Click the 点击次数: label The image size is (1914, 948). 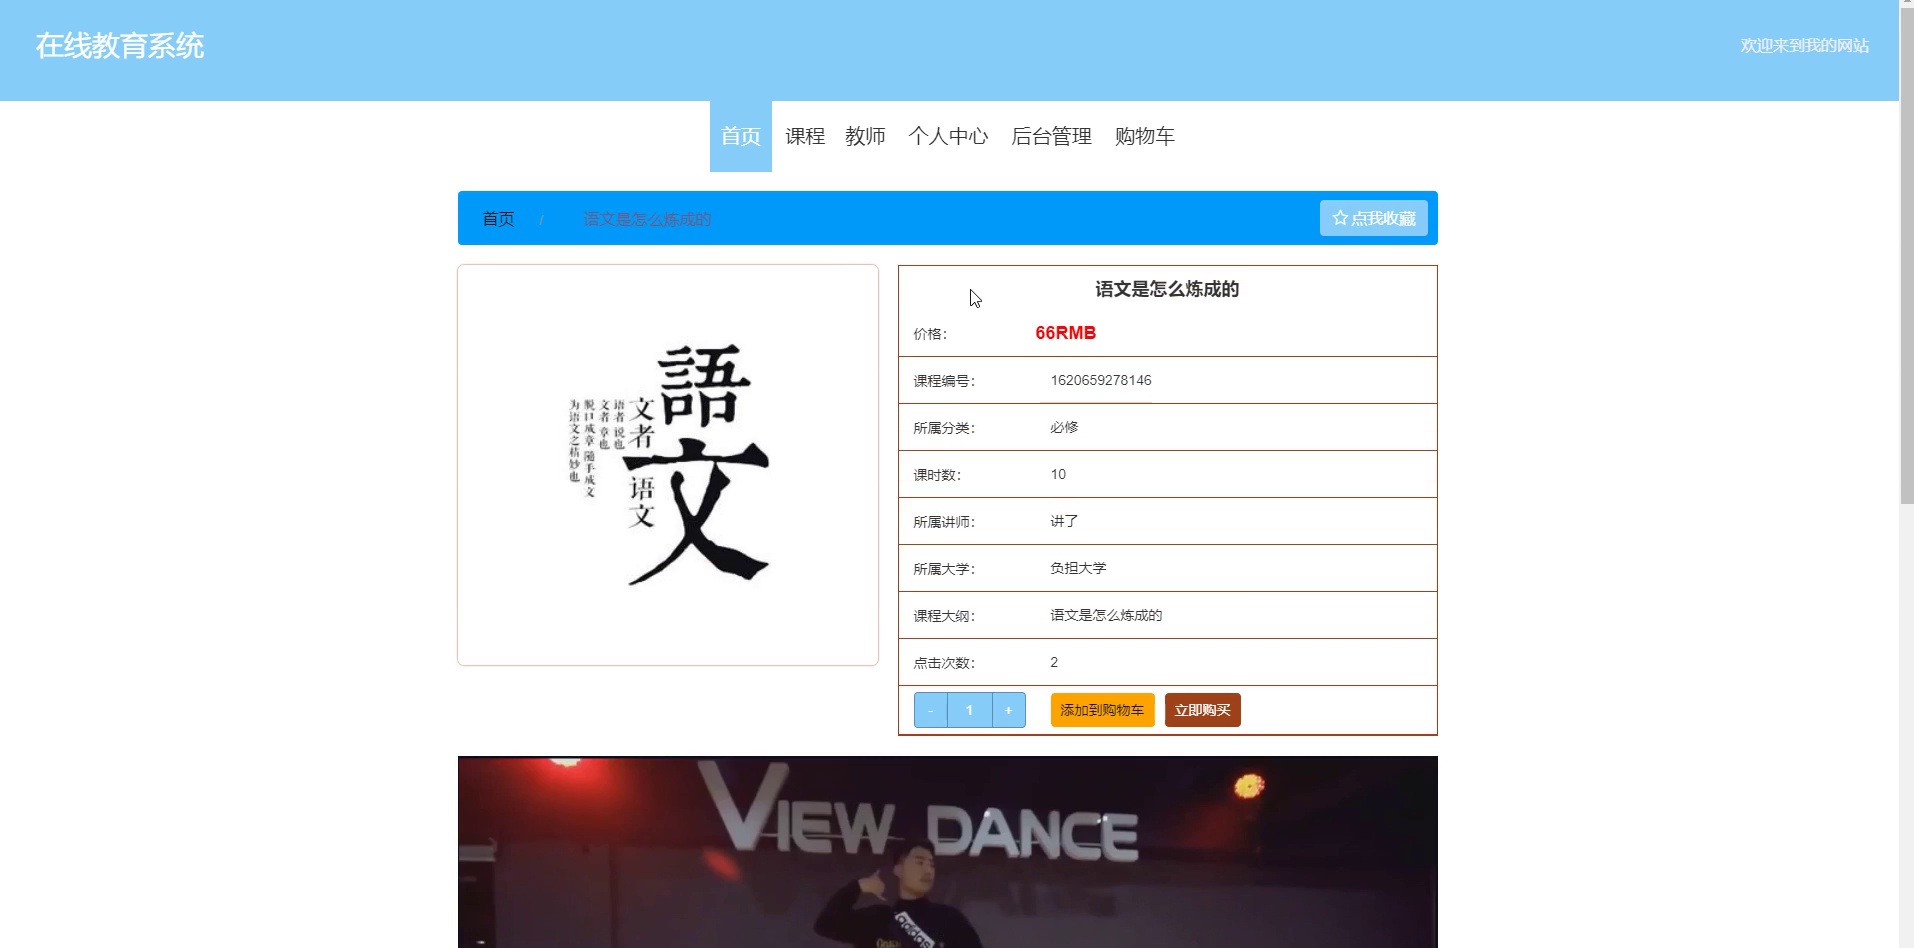coord(944,663)
